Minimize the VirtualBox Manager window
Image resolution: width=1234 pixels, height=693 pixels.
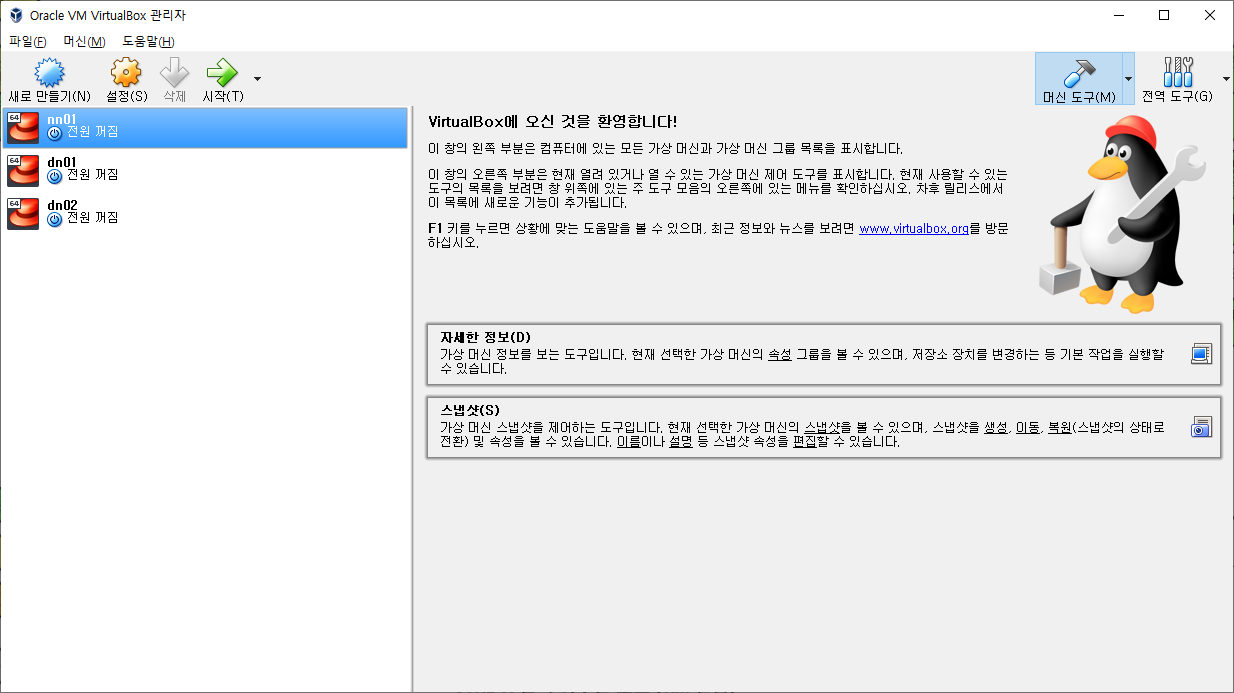(x=1118, y=15)
